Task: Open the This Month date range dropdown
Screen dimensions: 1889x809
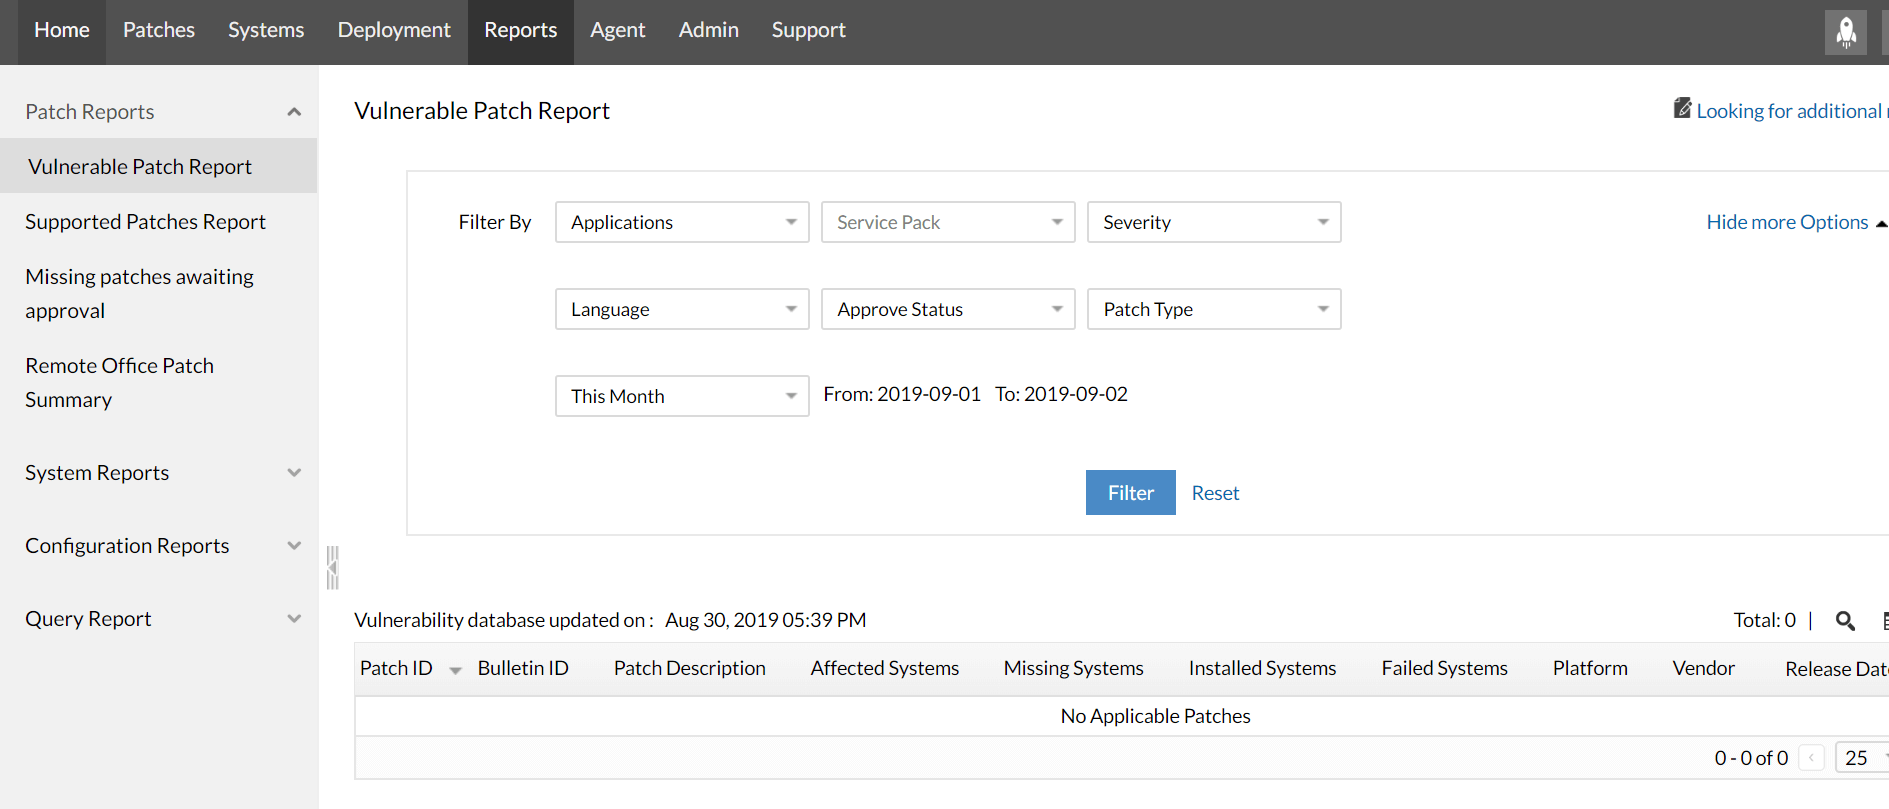Action: coord(682,396)
